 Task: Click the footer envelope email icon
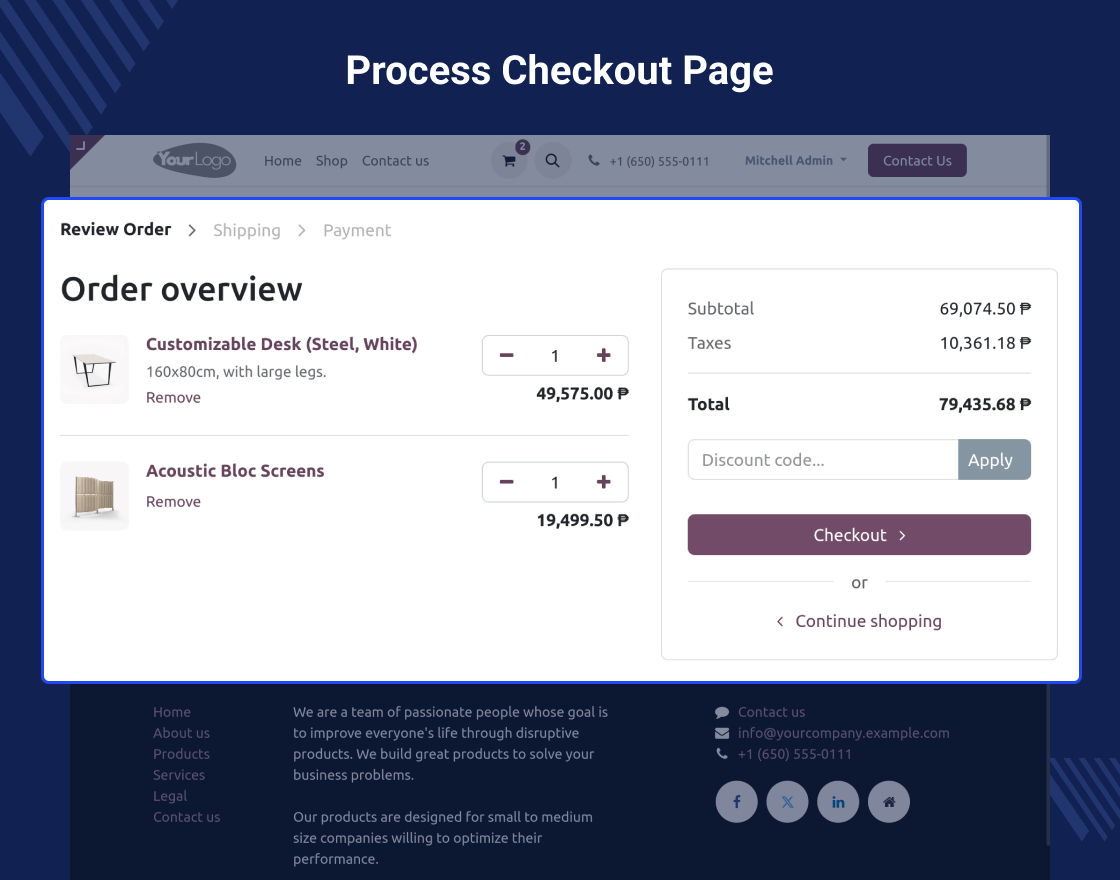point(721,733)
